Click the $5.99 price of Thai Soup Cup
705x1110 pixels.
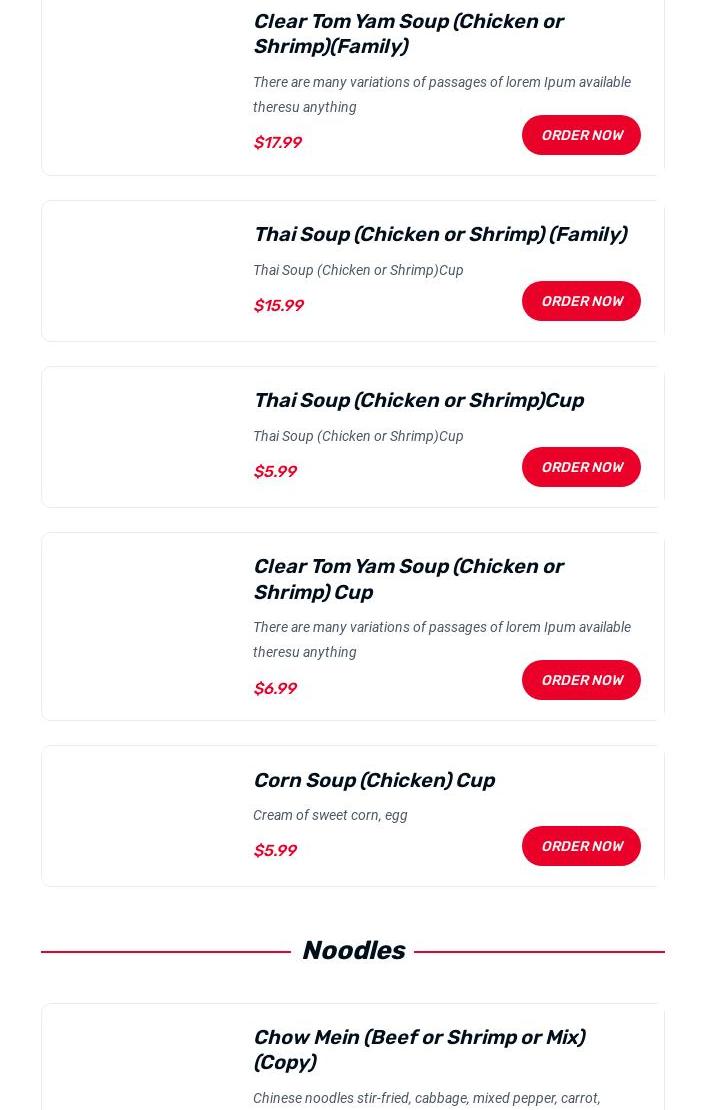pyautogui.click(x=275, y=471)
